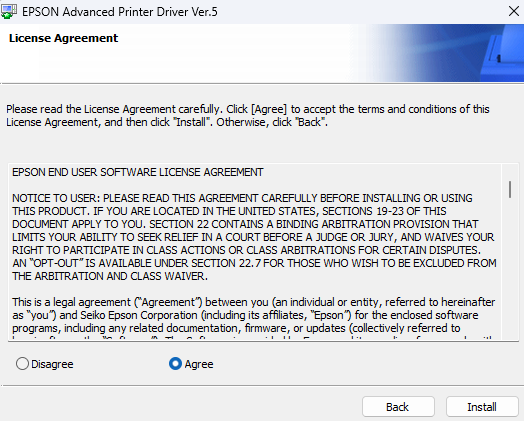Start installation with the Install button
This screenshot has width=524, height=421.
point(482,407)
